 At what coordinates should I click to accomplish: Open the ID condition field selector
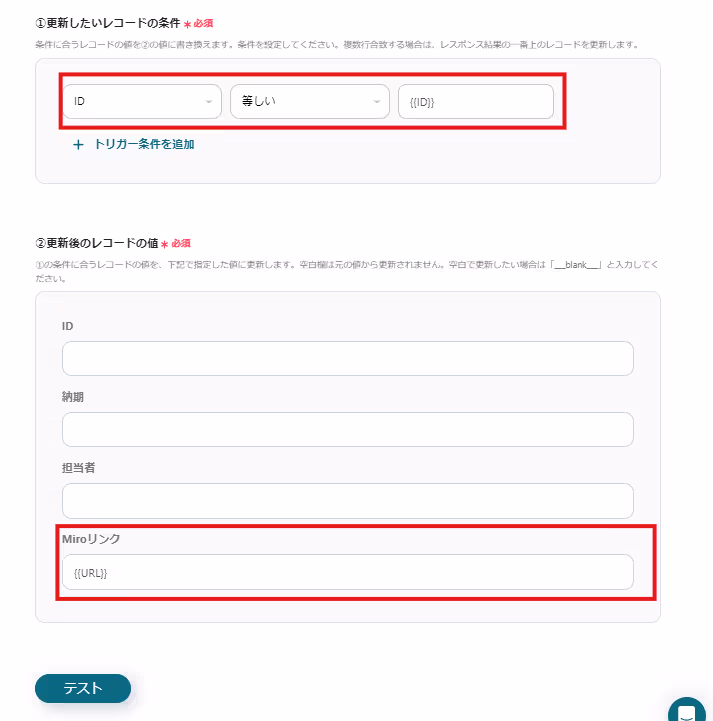(x=142, y=102)
